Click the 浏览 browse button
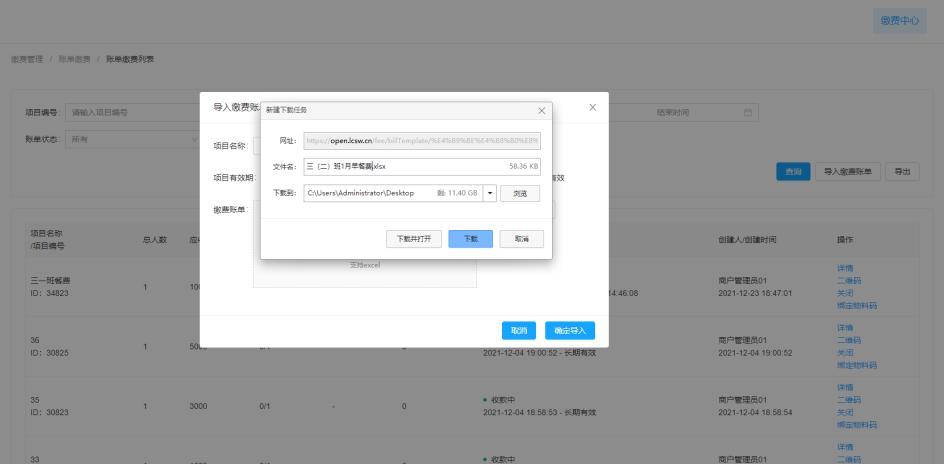This screenshot has width=944, height=464. 520,193
